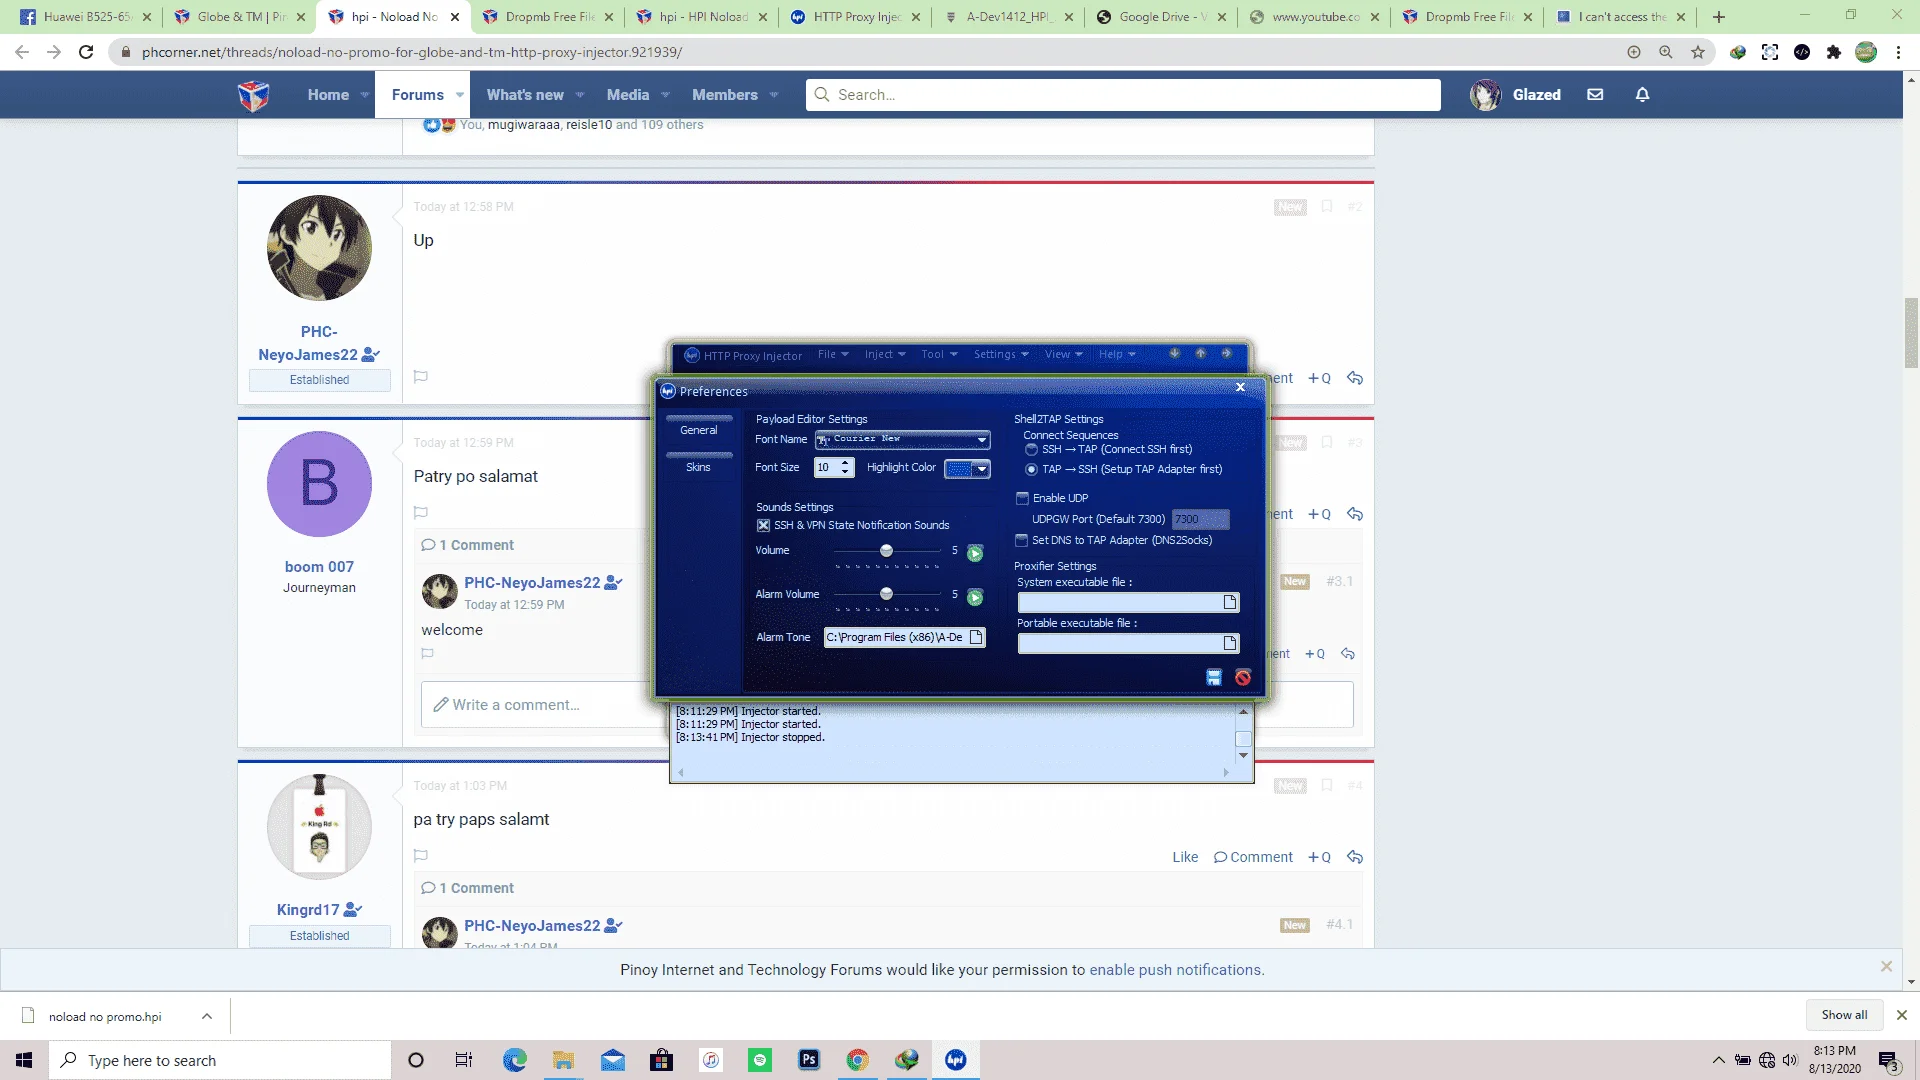Adjust the Volume slider handle

[x=886, y=551]
